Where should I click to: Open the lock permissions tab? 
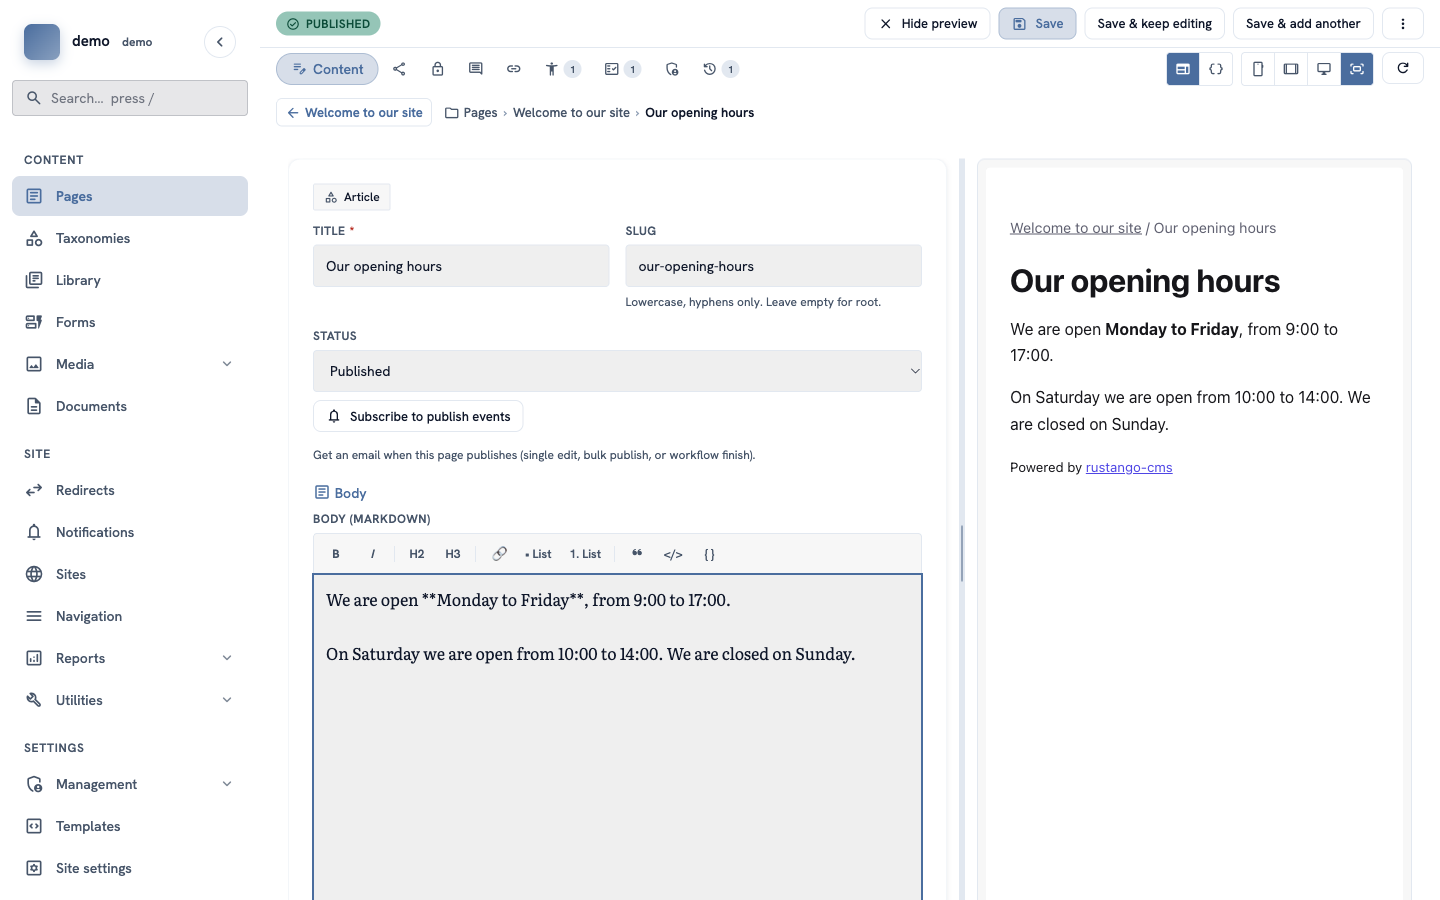pyautogui.click(x=437, y=69)
